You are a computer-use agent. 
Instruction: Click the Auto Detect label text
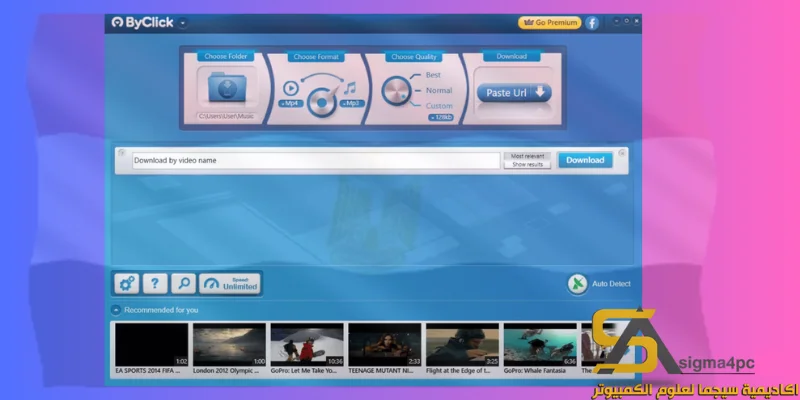pyautogui.click(x=611, y=284)
